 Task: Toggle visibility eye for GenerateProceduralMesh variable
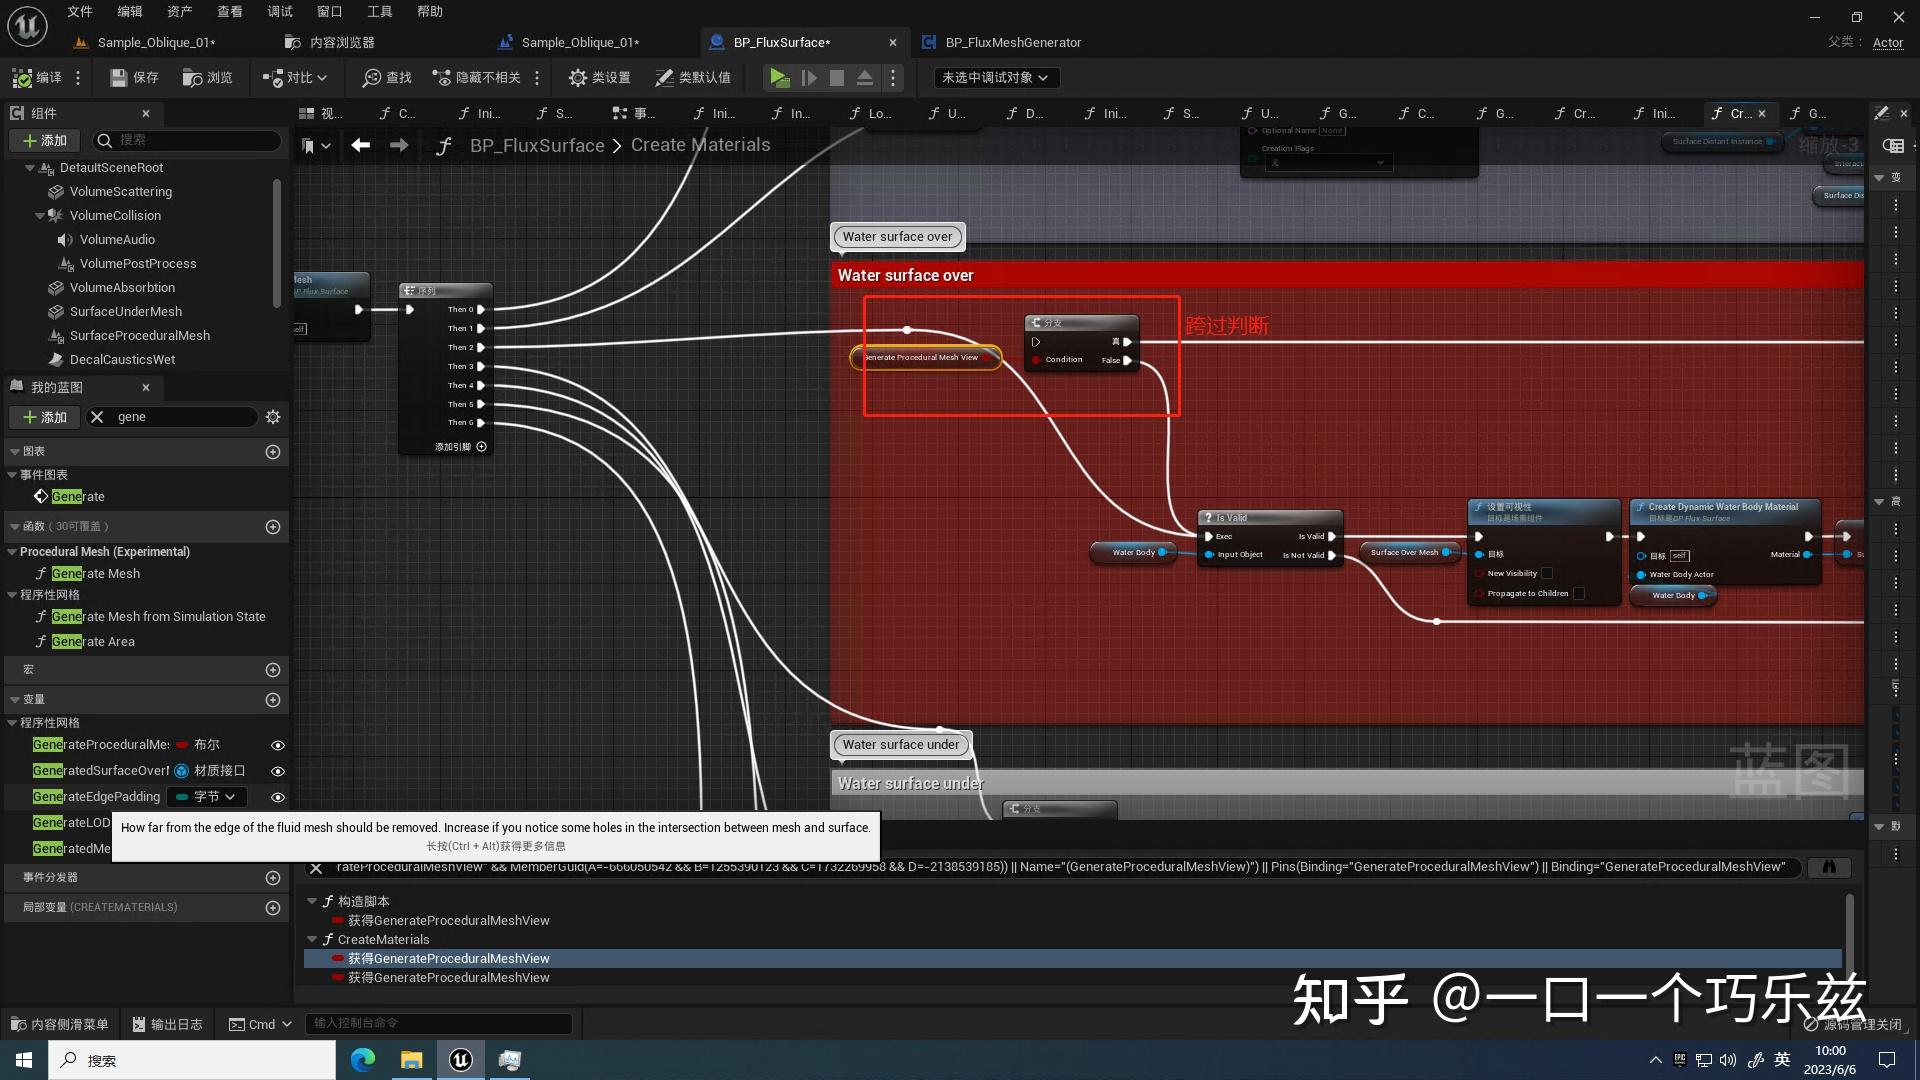click(x=278, y=745)
